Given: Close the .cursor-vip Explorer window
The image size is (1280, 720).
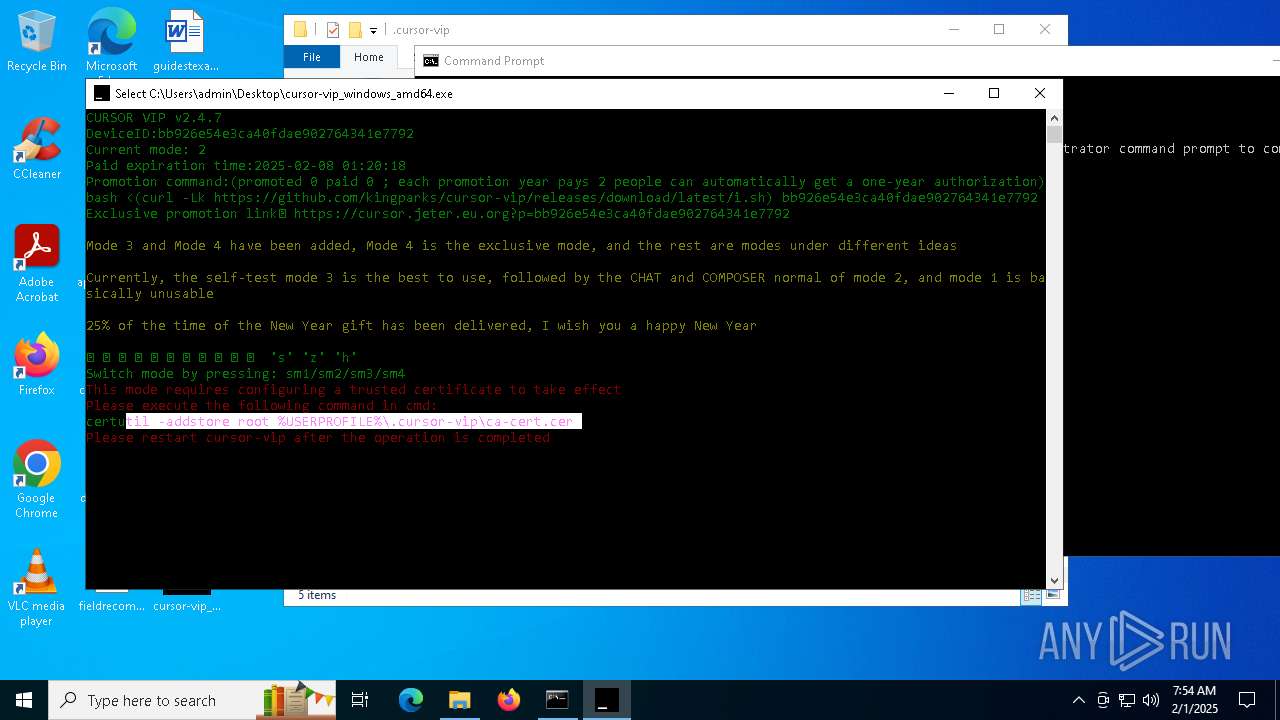Looking at the screenshot, I should 1045,29.
